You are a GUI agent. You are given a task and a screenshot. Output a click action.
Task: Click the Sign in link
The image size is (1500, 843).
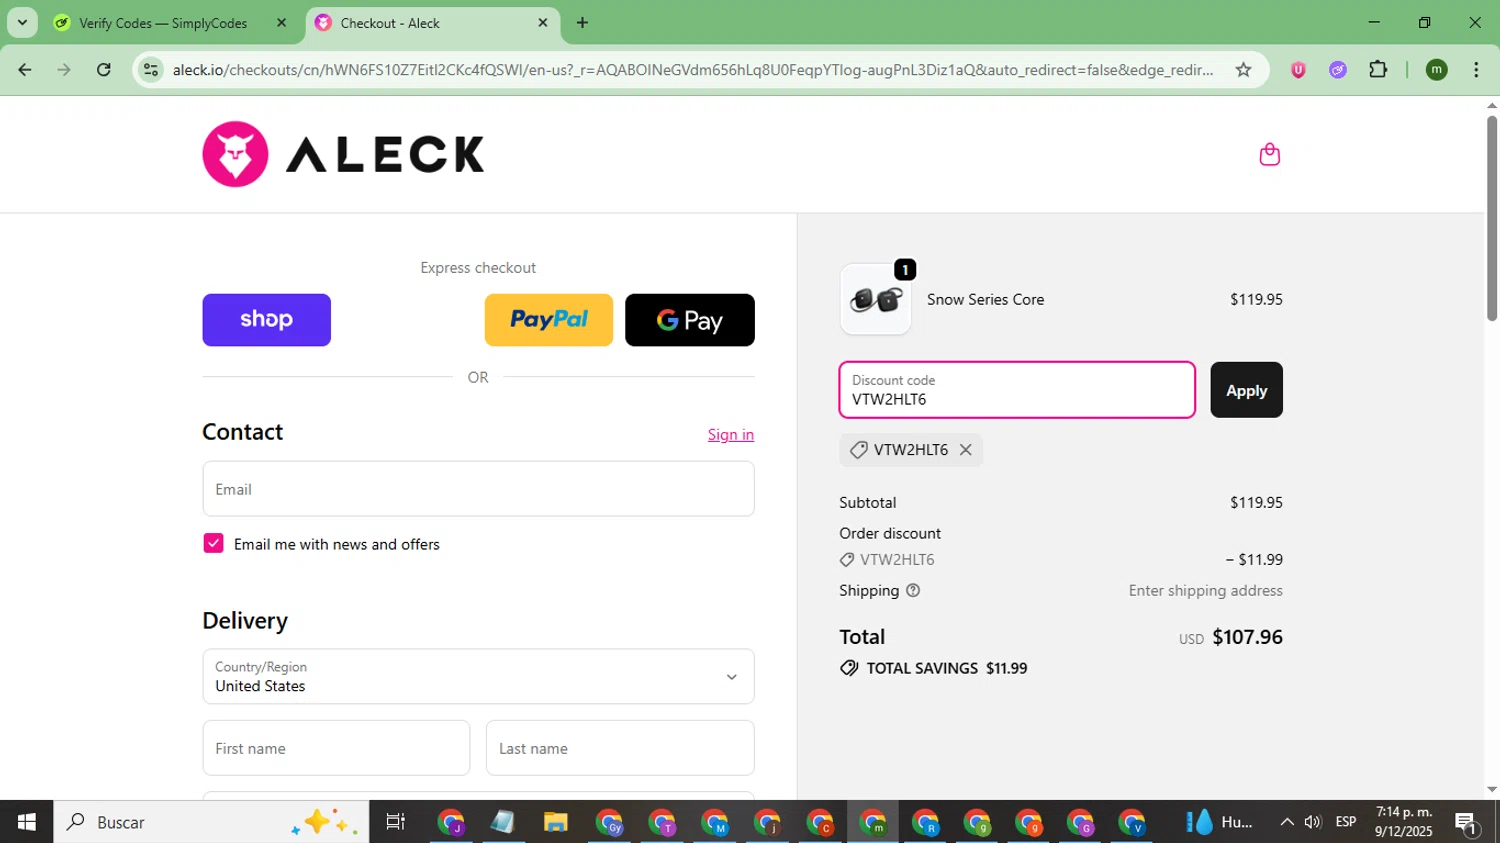pos(731,435)
